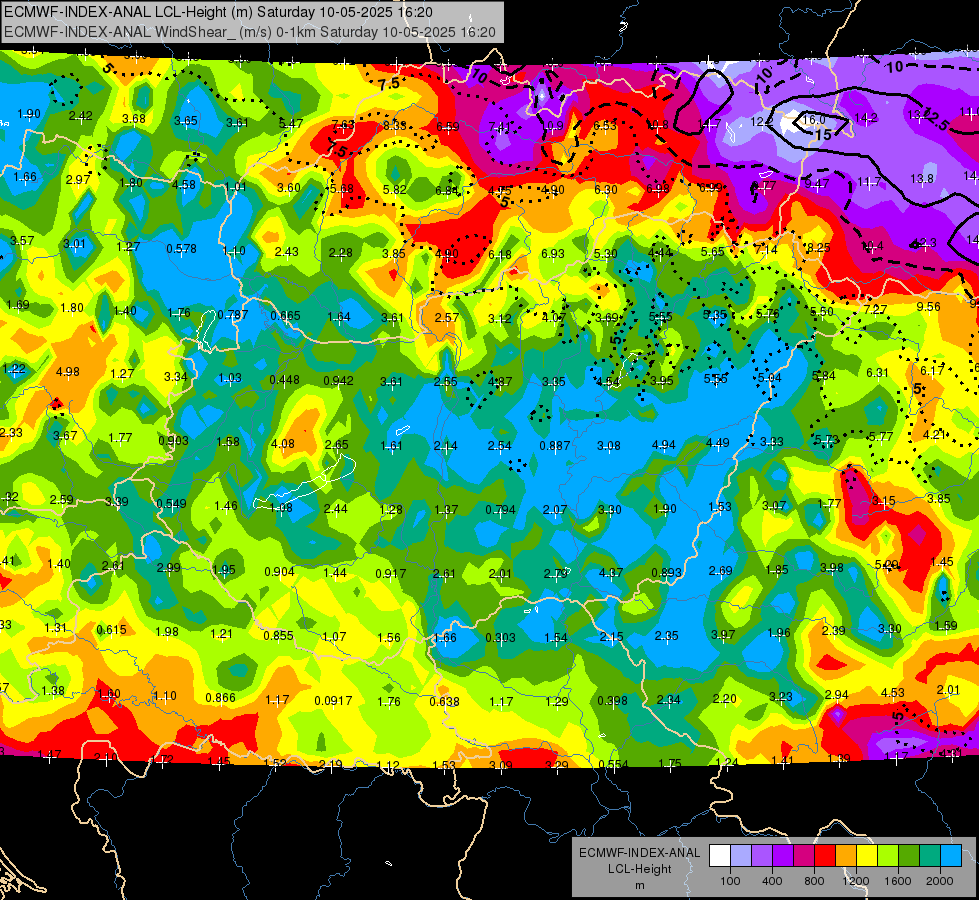Click the grid value 0.893
979x900 pixels.
tap(666, 573)
